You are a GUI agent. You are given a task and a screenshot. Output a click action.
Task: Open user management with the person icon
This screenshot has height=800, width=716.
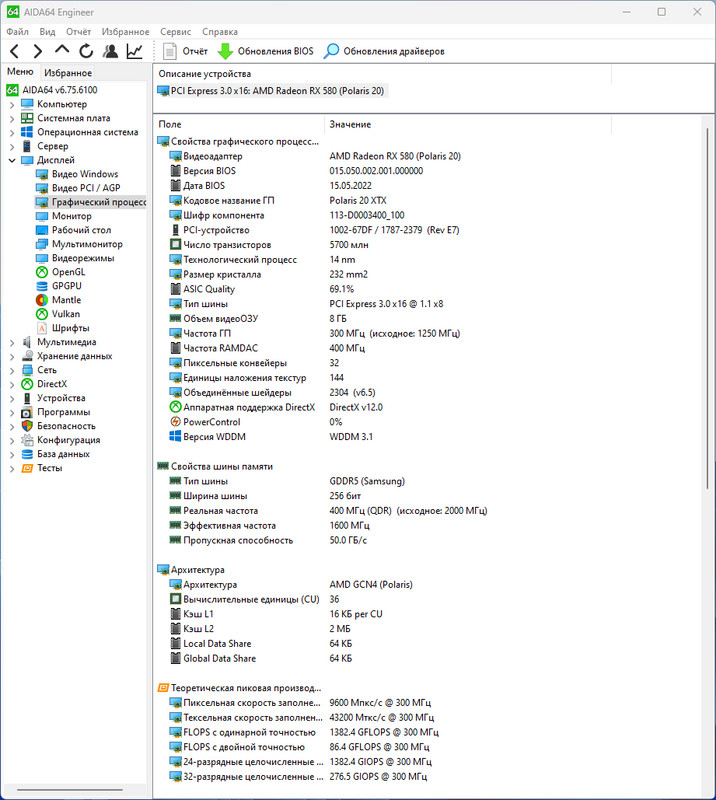tap(110, 51)
